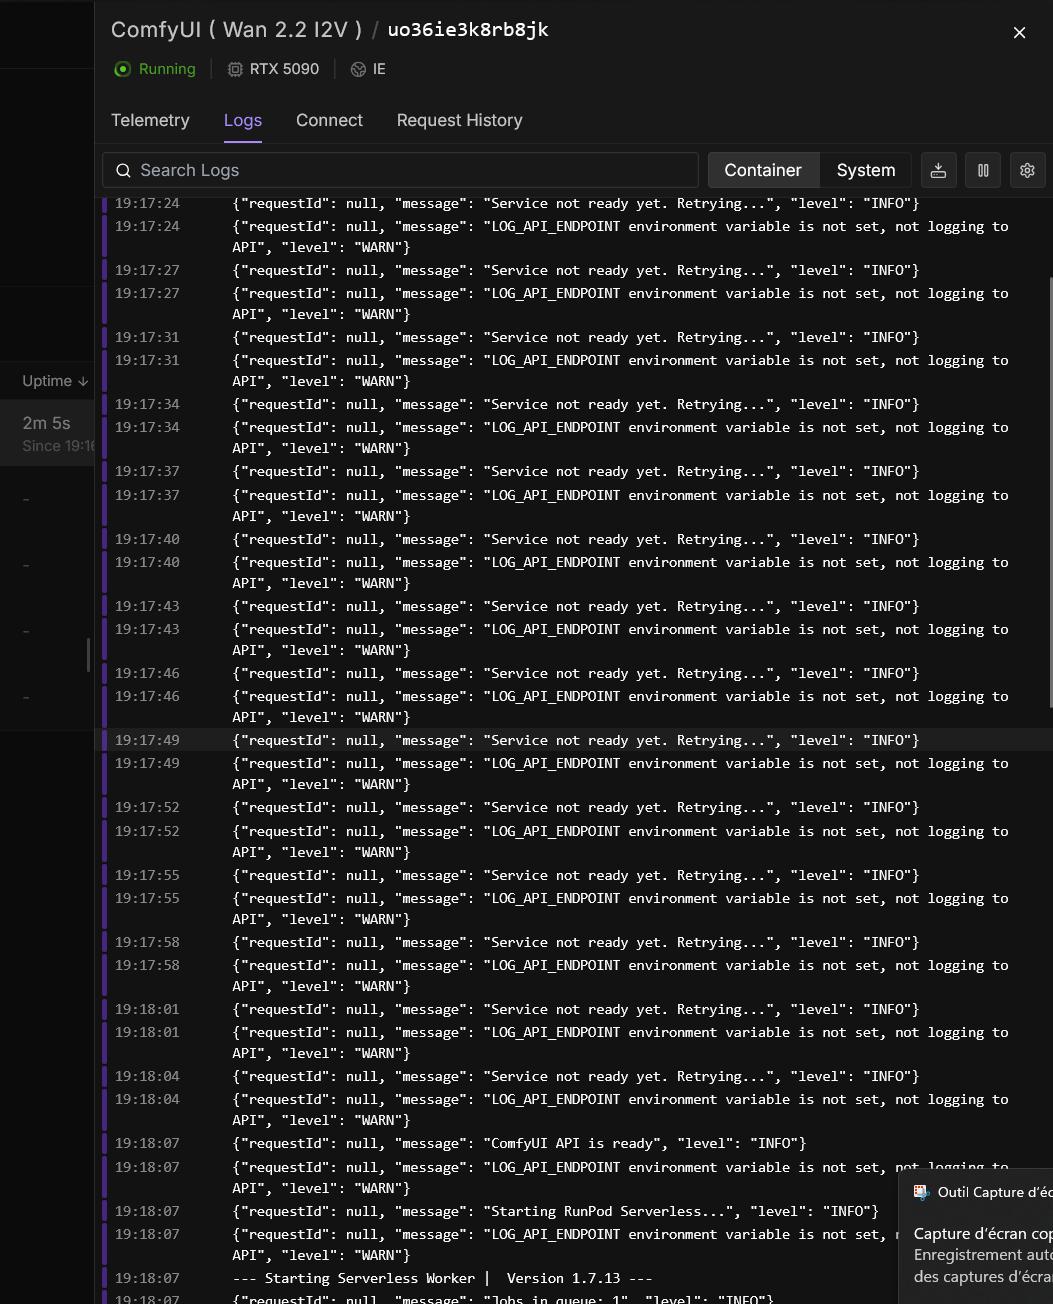Focus the Search Logs input field

pyautogui.click(x=400, y=170)
